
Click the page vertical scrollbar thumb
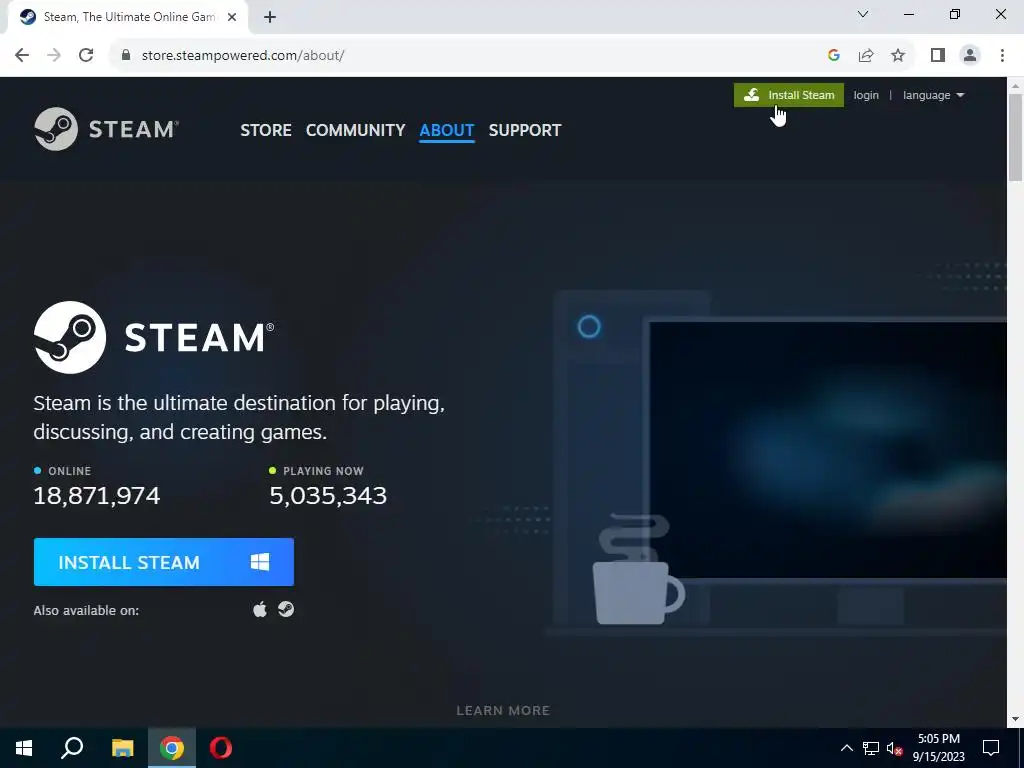[1016, 137]
